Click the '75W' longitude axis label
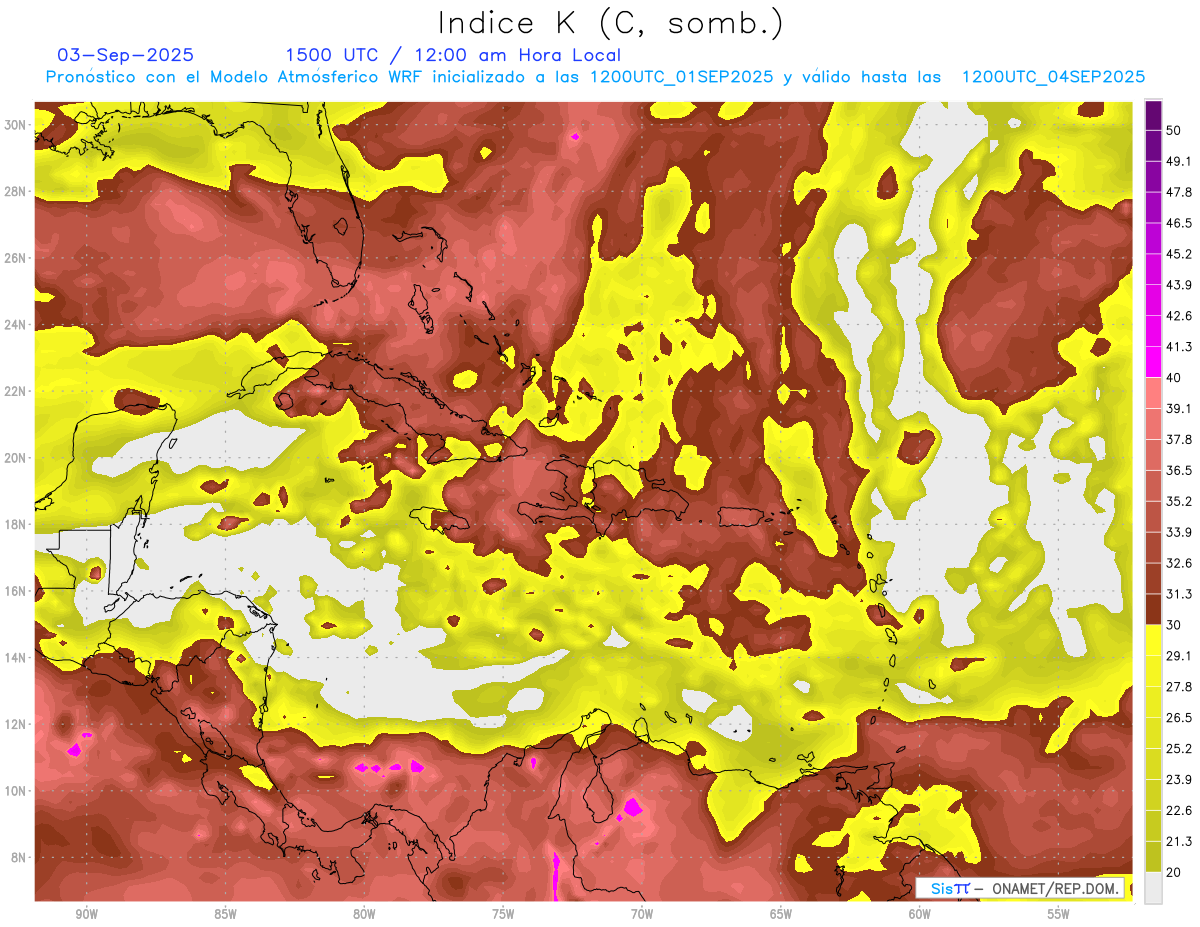The height and width of the screenshot is (927, 1200). [503, 914]
